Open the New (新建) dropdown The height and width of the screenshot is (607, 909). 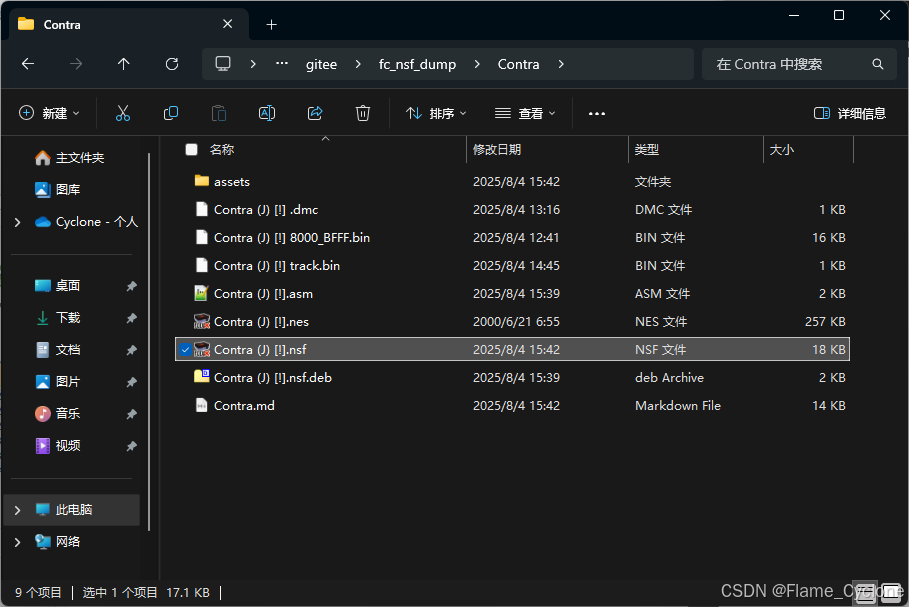[49, 113]
